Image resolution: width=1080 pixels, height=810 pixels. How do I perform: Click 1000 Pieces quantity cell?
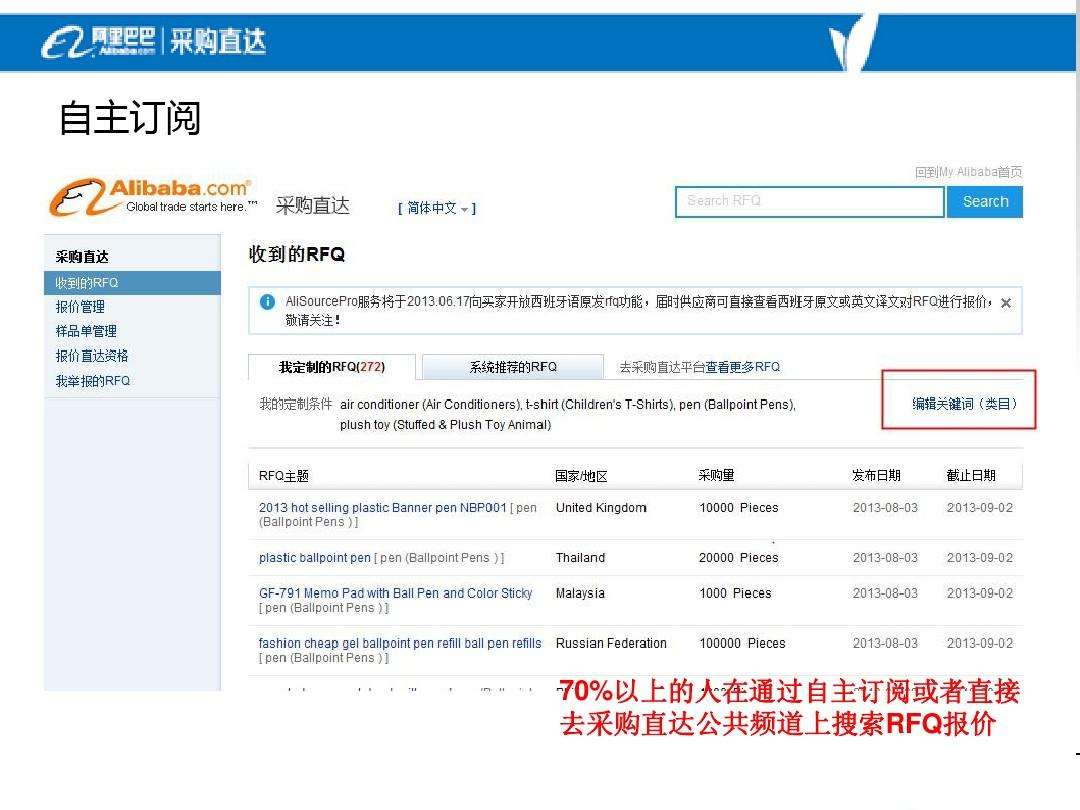[735, 594]
